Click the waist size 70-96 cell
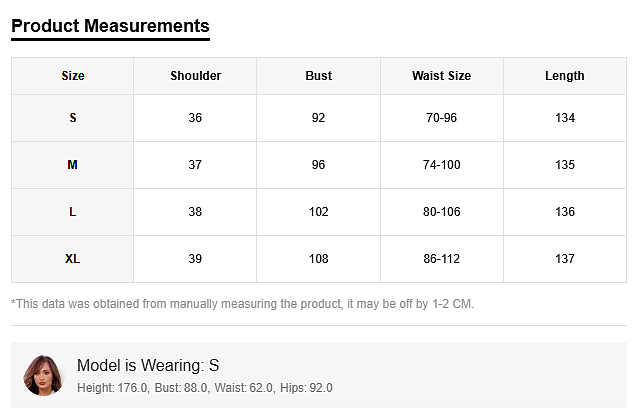 [441, 118]
